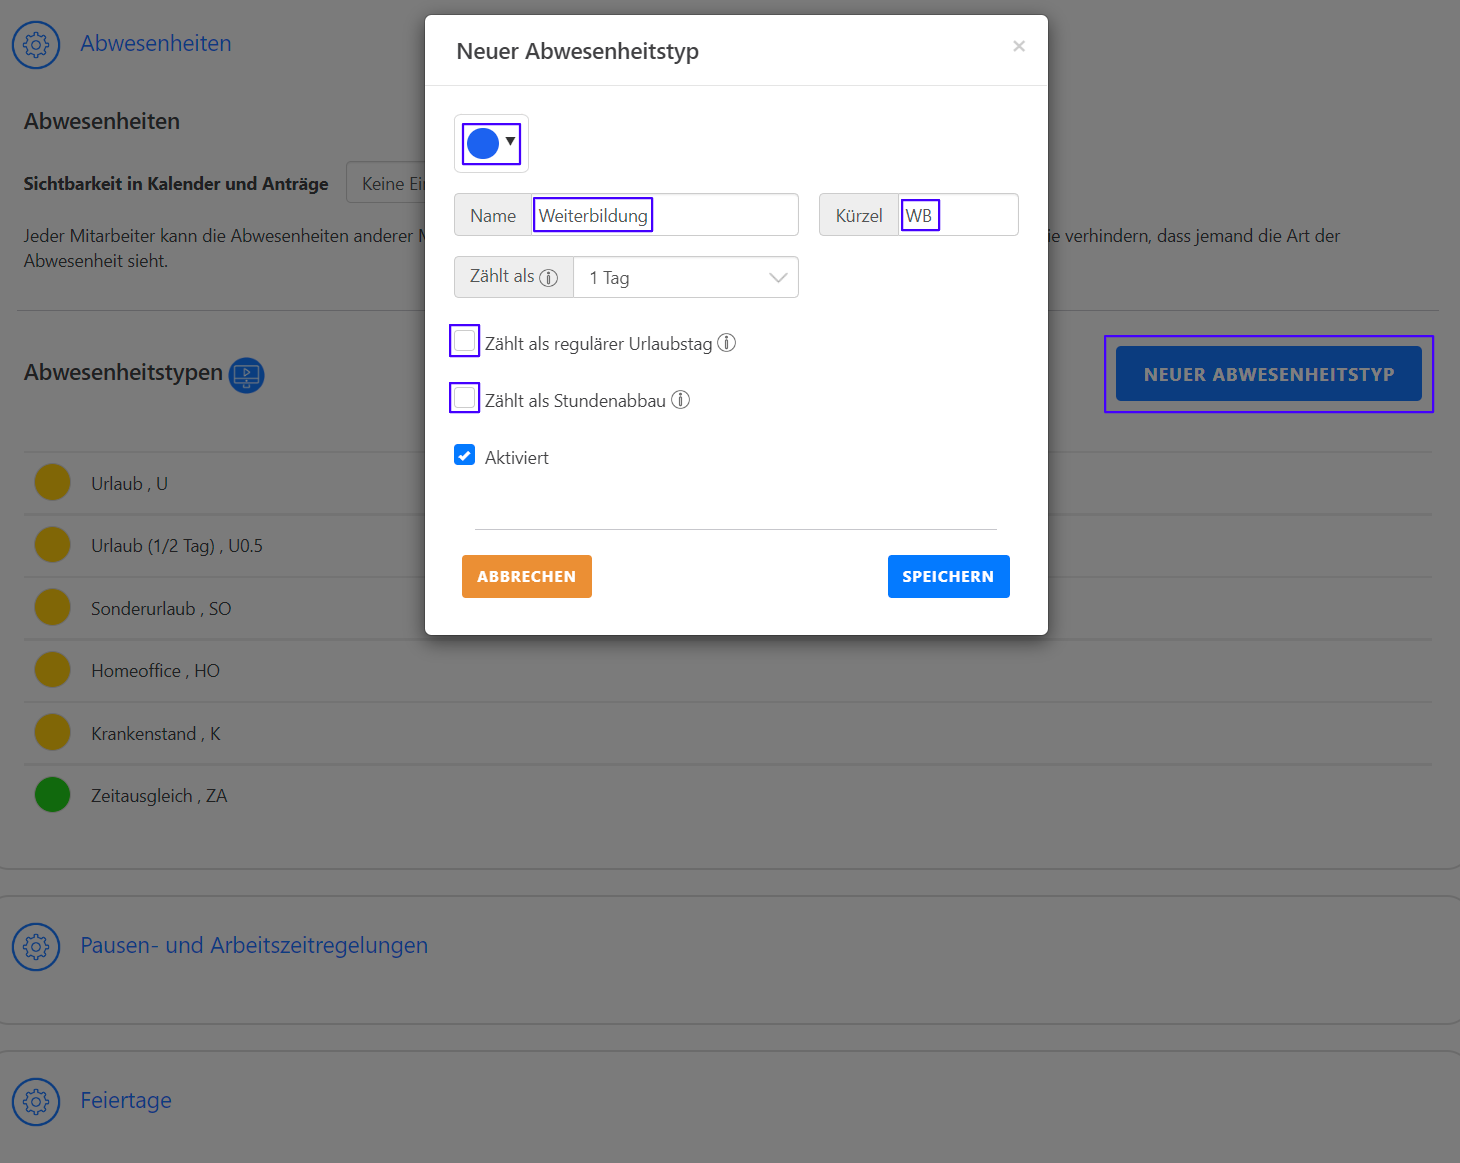Image resolution: width=1460 pixels, height=1163 pixels.
Task: Click the green Zeitausgleich color circle
Action: click(x=52, y=795)
